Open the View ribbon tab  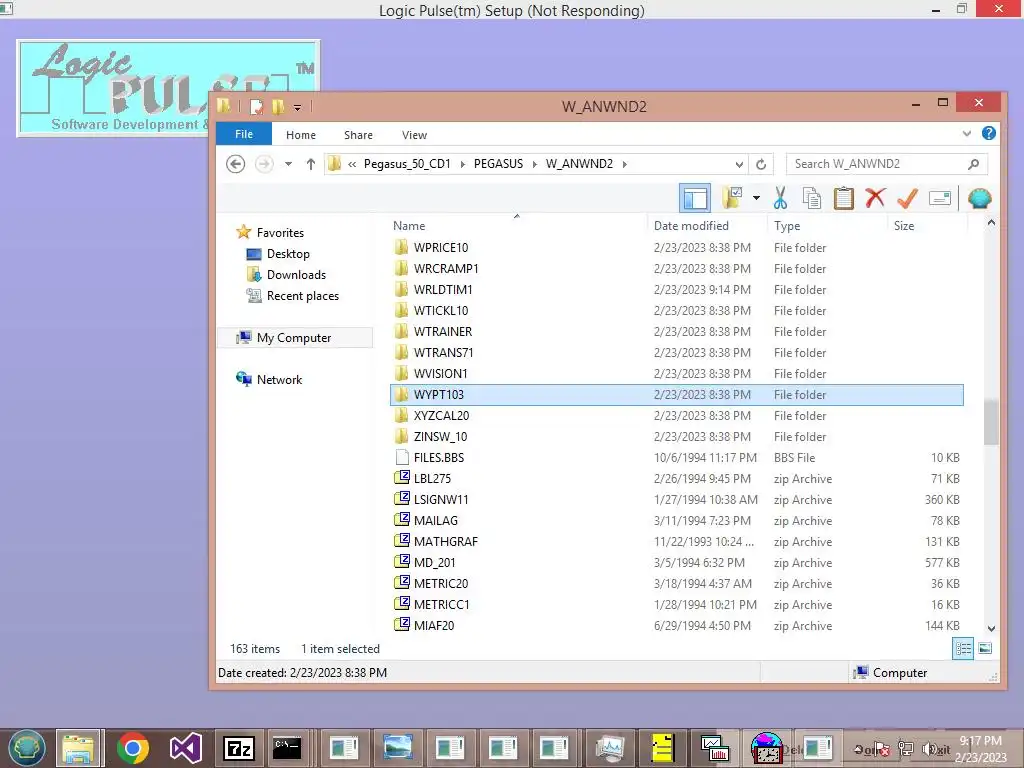point(414,135)
